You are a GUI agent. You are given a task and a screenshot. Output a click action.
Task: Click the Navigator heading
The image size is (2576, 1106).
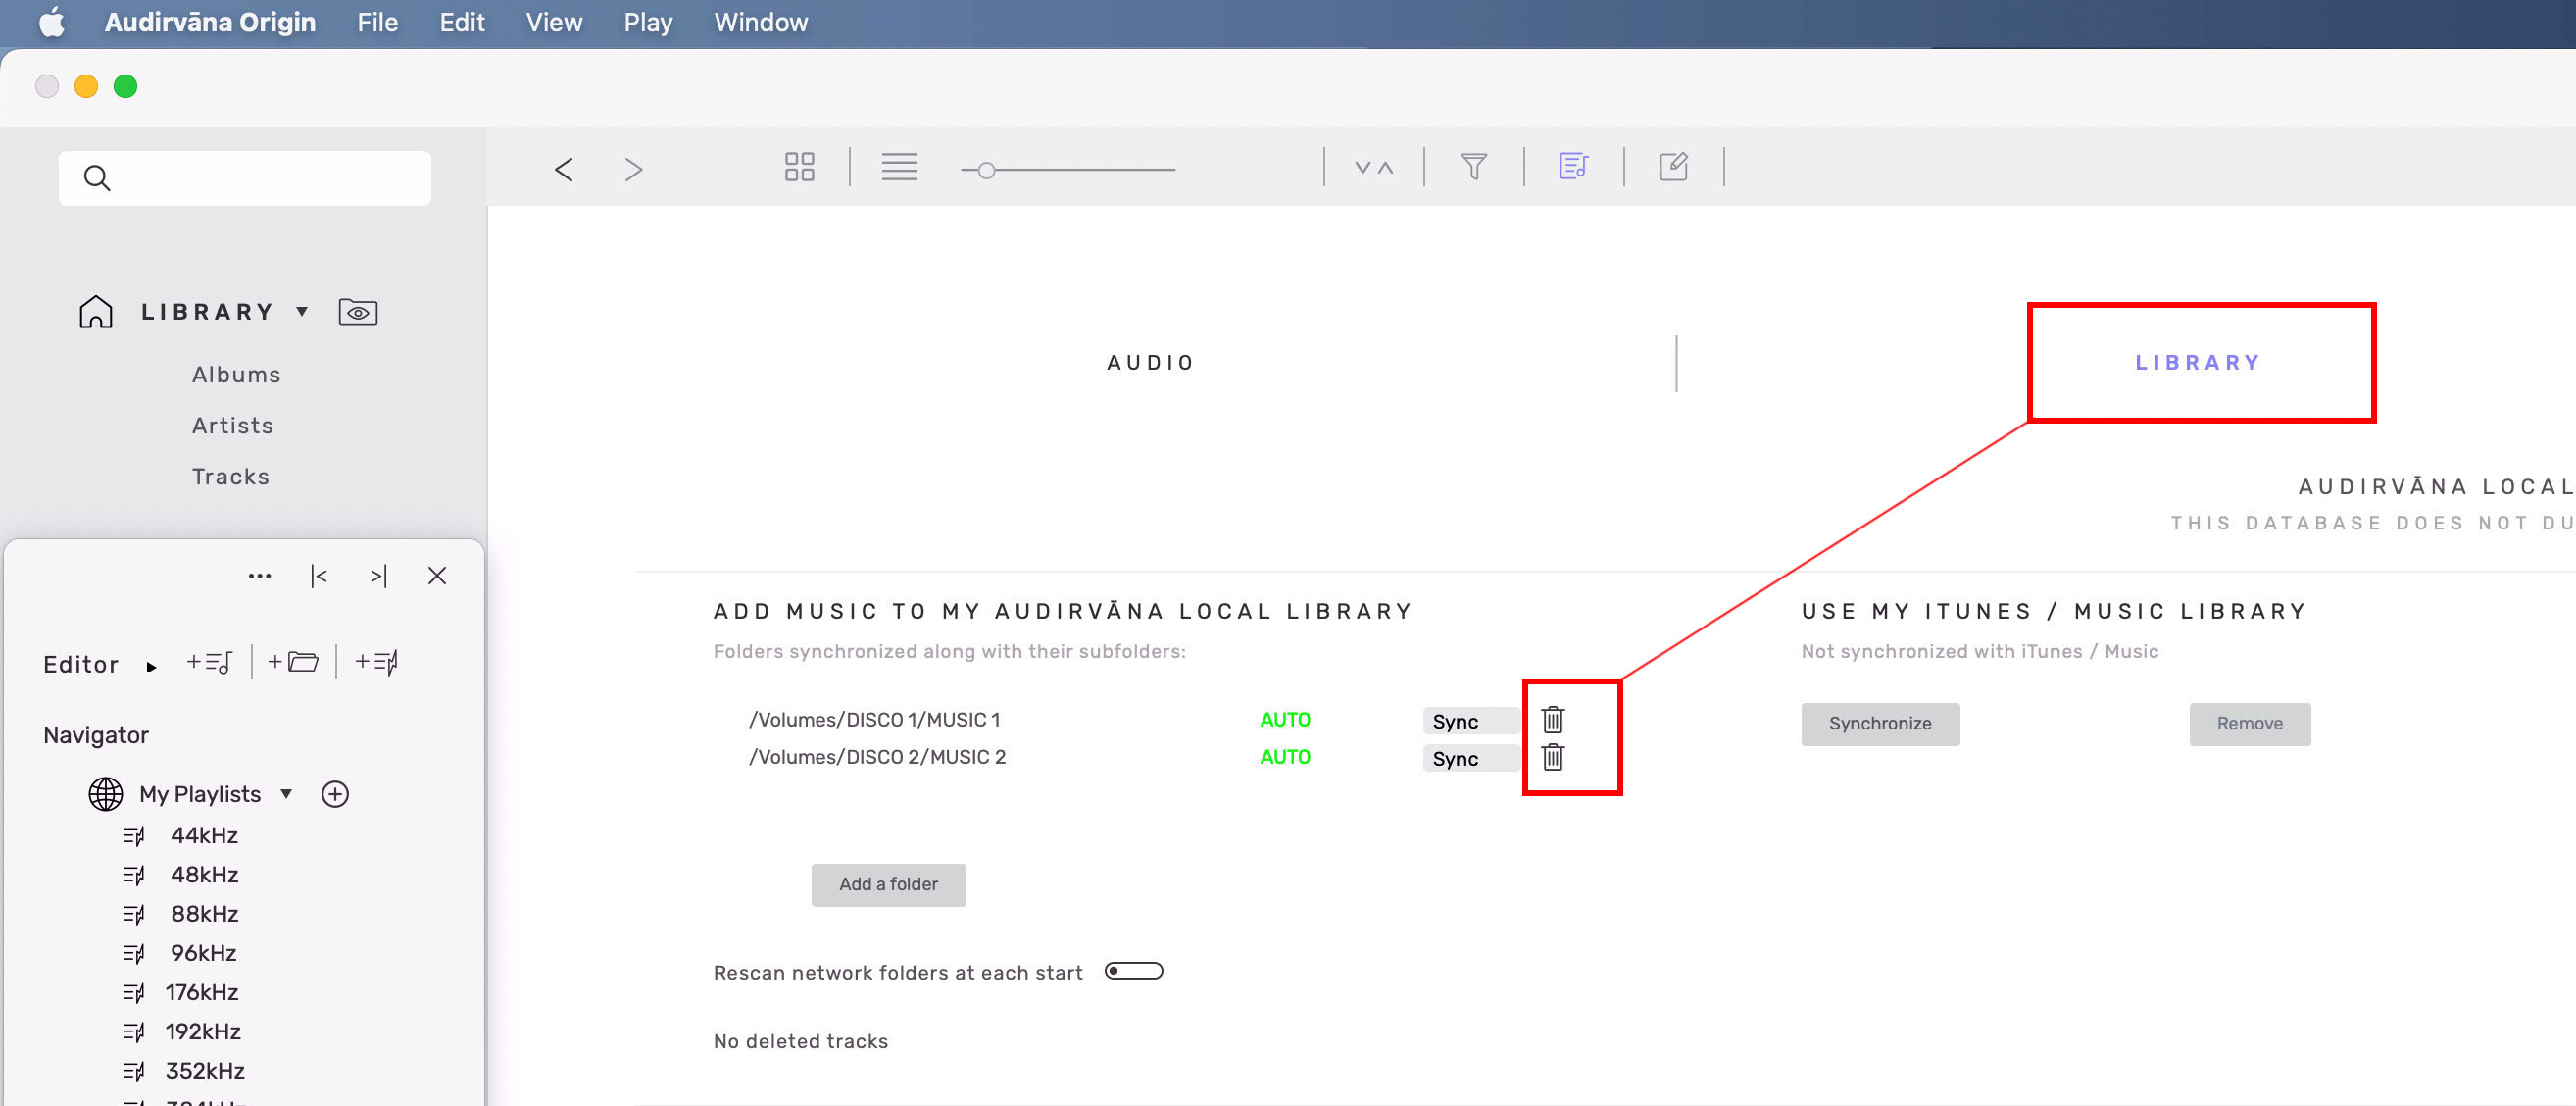(x=96, y=735)
